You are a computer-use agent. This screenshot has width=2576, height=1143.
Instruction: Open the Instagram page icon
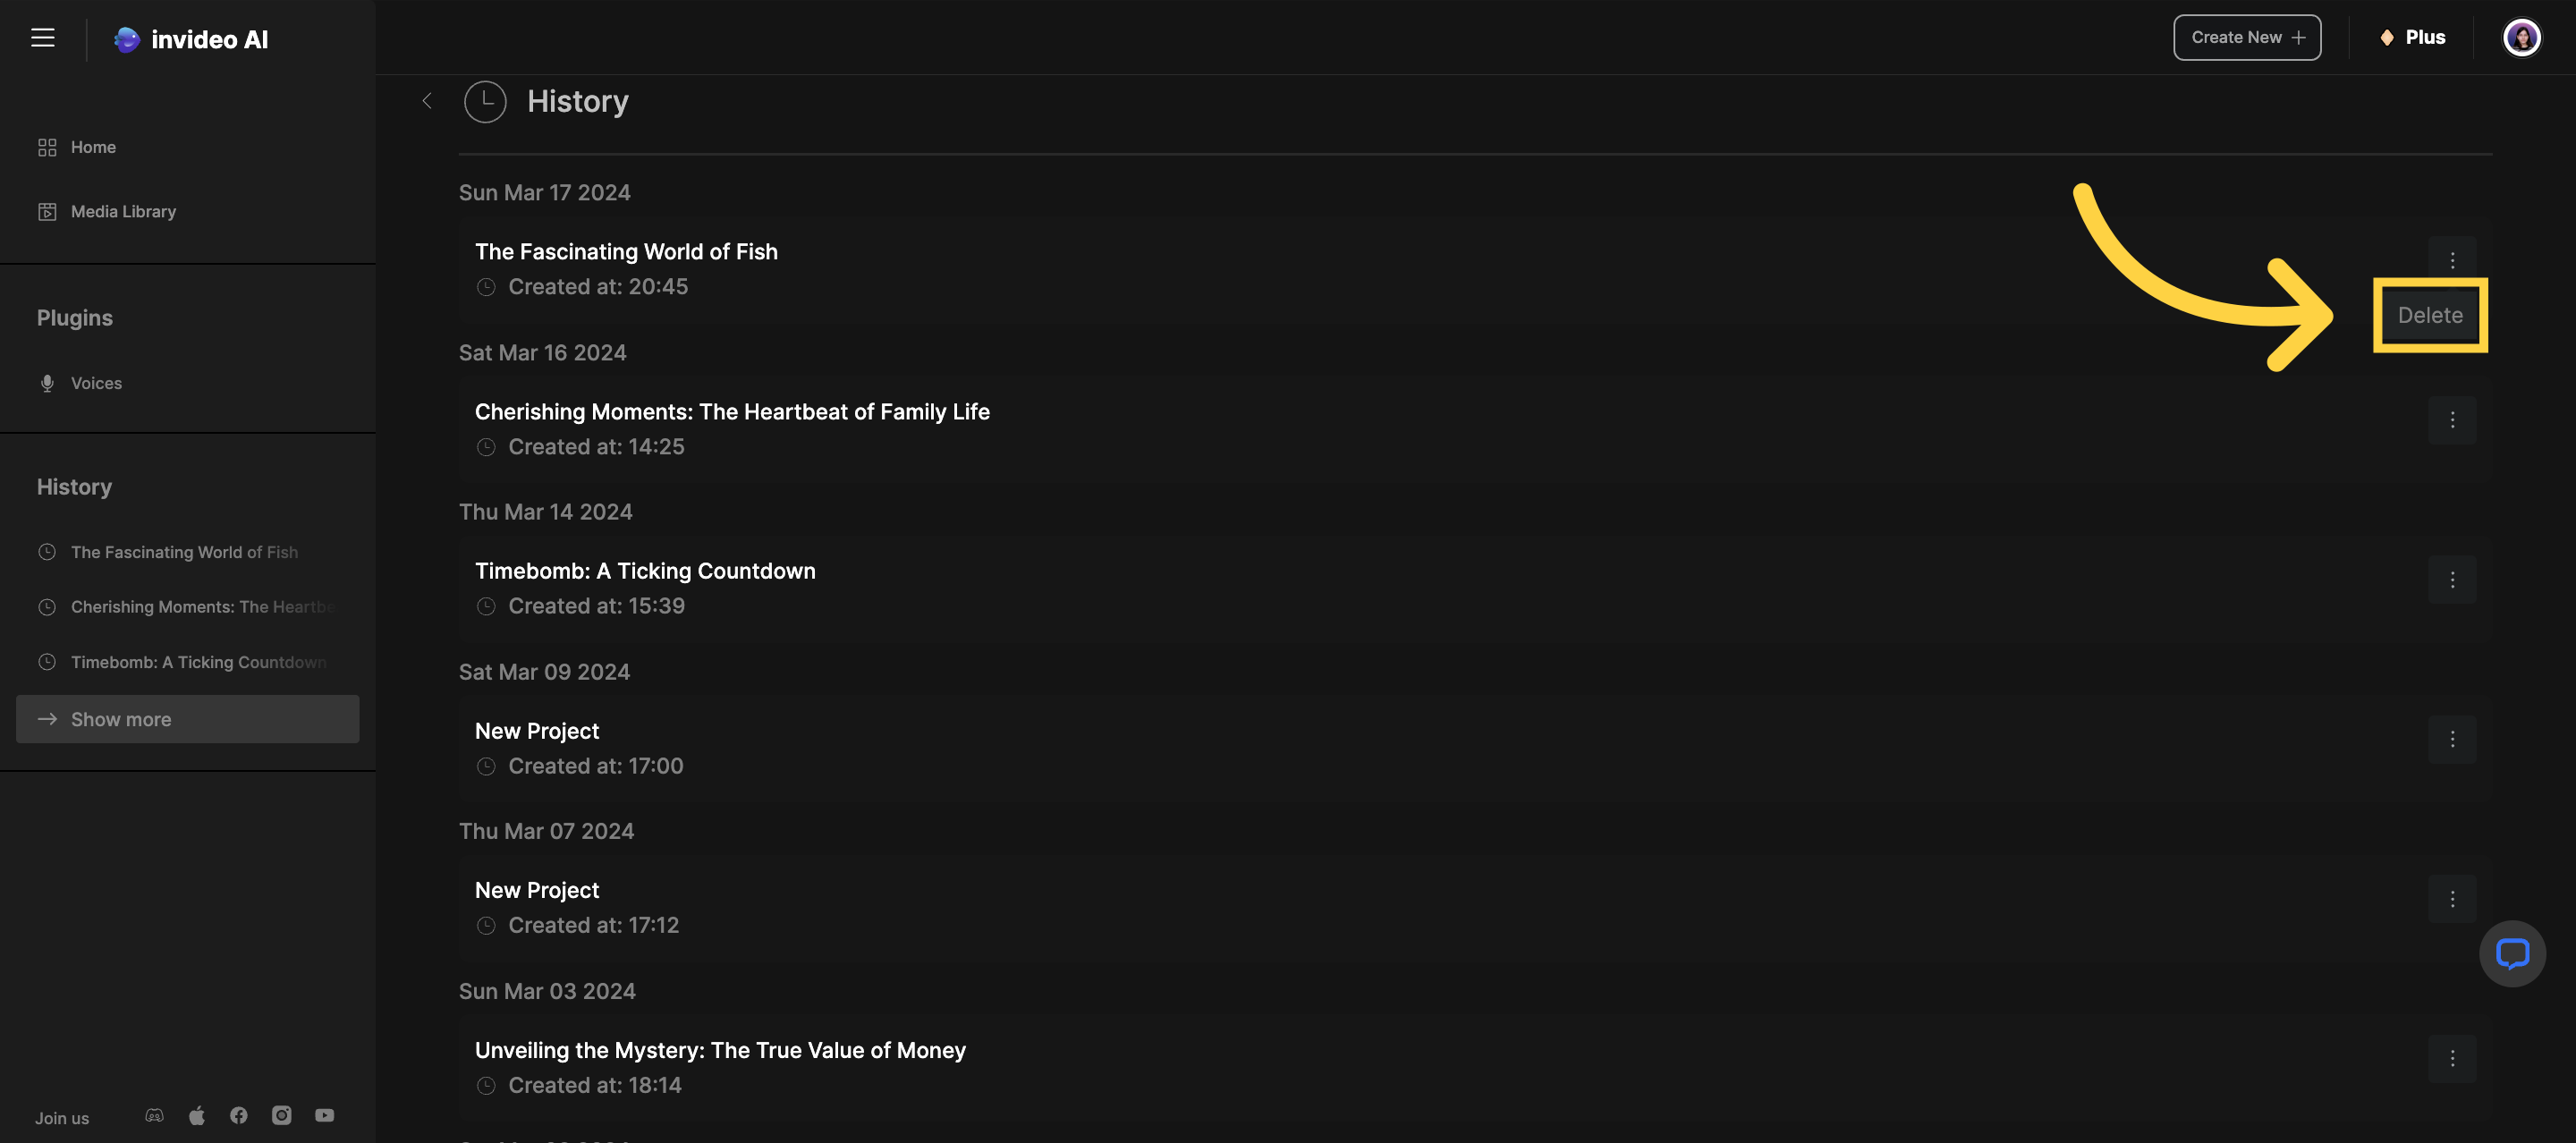pos(282,1115)
